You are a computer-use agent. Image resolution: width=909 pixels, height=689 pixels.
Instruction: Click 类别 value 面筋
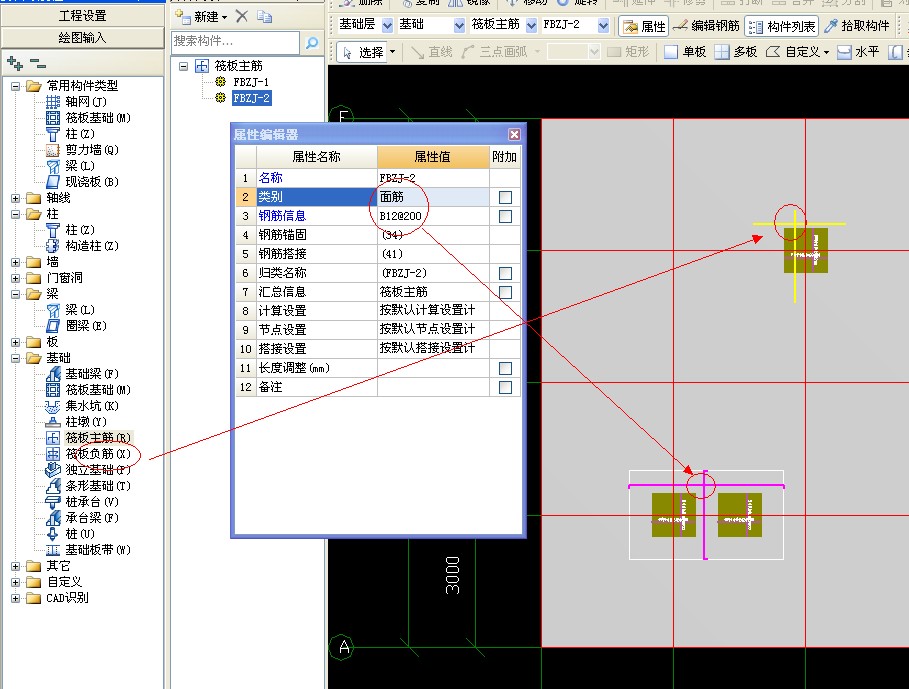pyautogui.click(x=433, y=197)
